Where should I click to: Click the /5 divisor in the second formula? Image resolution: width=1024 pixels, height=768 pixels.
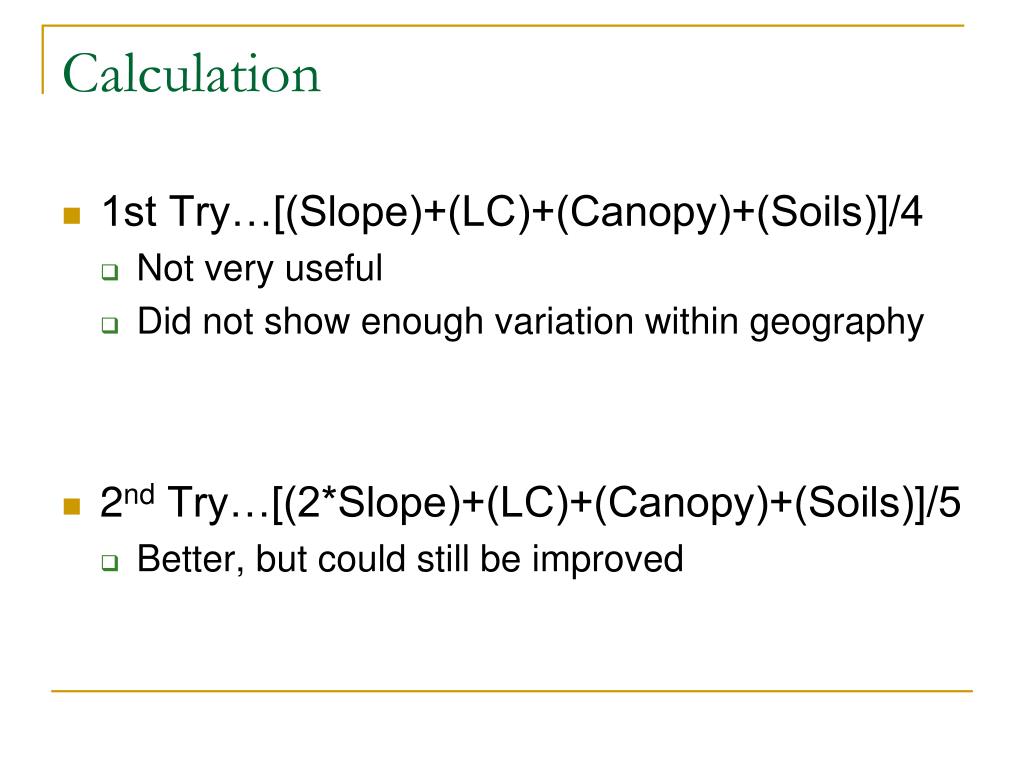(942, 503)
